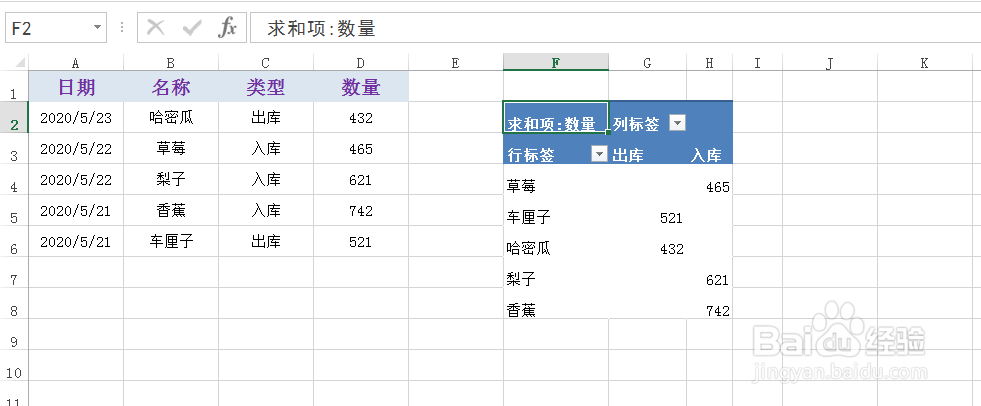The width and height of the screenshot is (981, 406).
Task: Select quantity cell 465 in column D
Action: click(361, 149)
